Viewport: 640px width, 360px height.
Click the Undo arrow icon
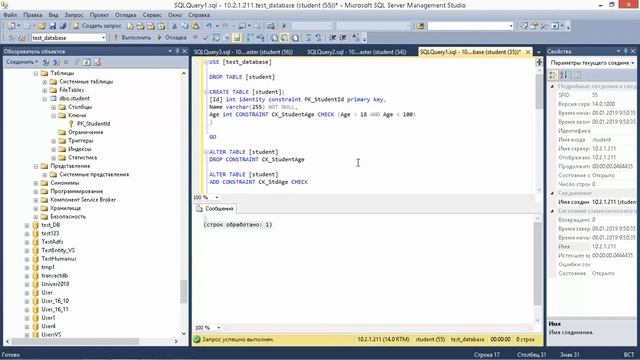pos(209,26)
